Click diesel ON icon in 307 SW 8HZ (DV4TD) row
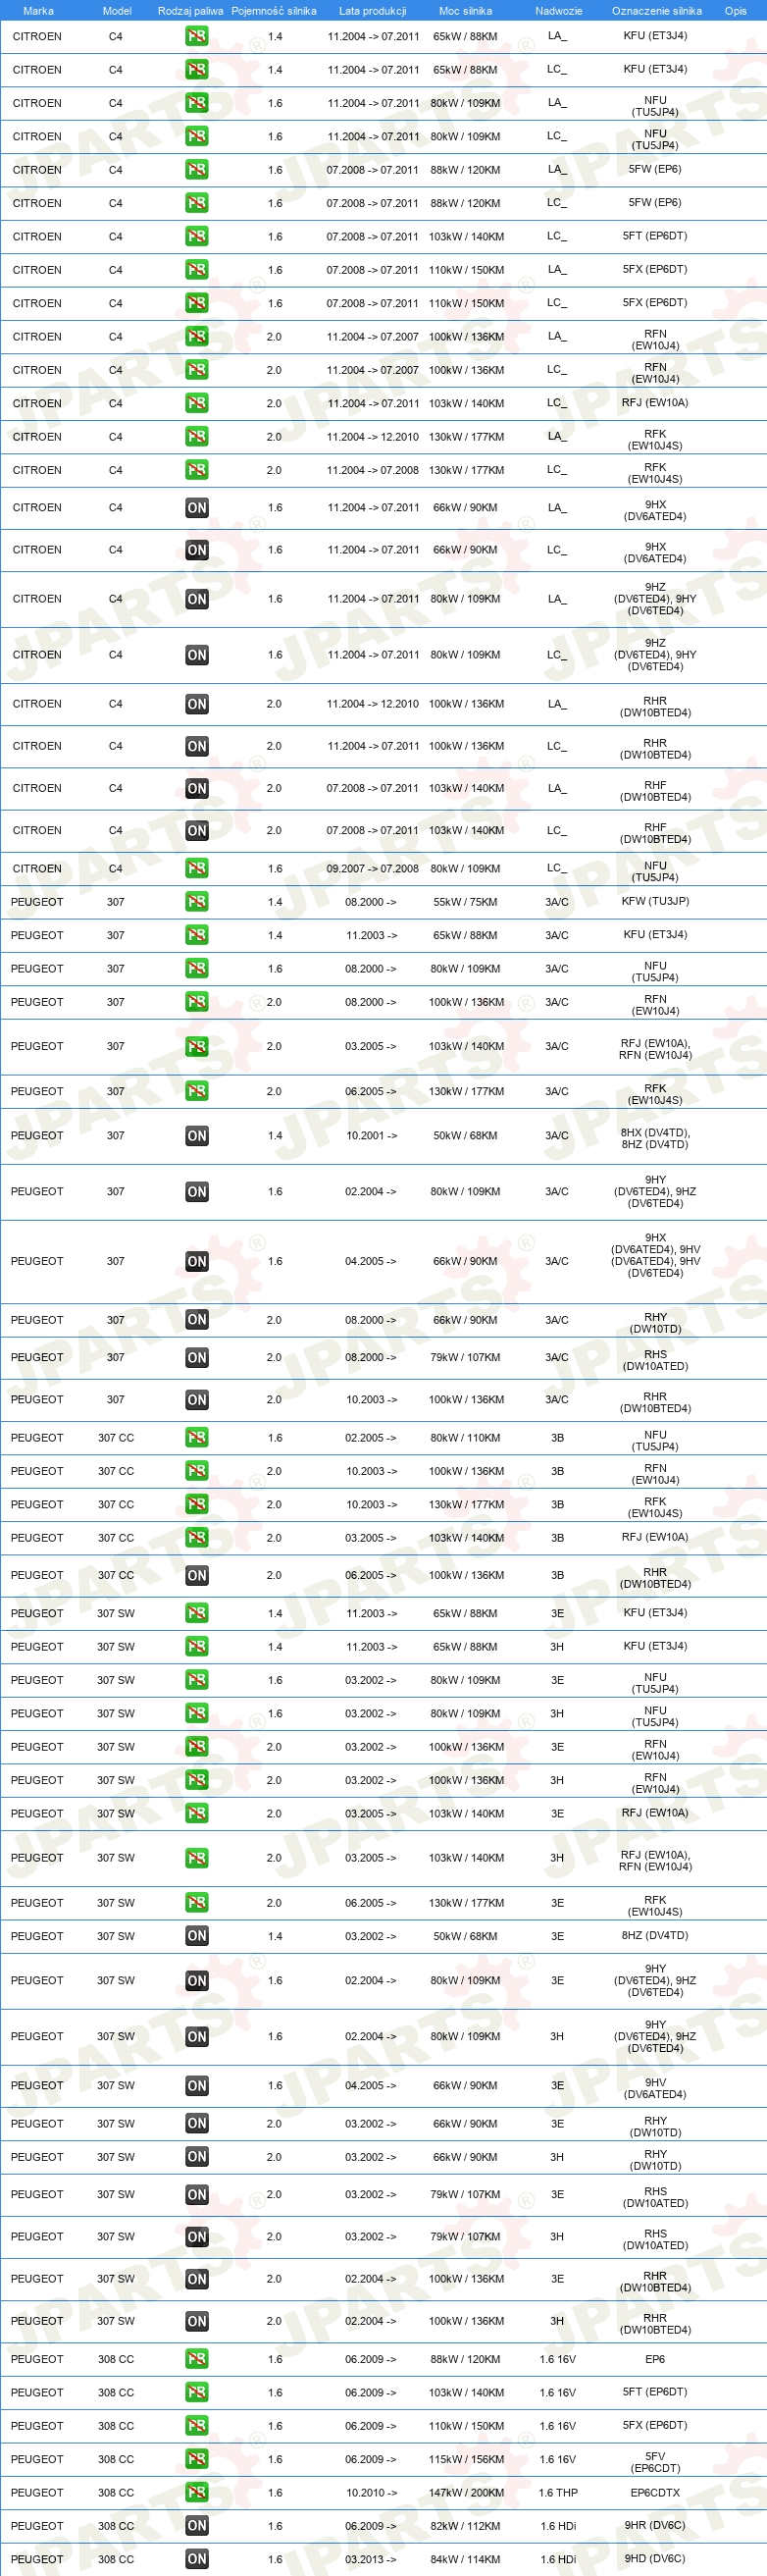This screenshot has height=2576, width=767. pyautogui.click(x=197, y=1937)
